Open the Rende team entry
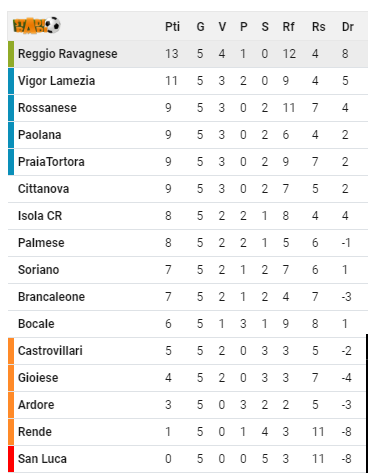The height and width of the screenshot is (473, 368). pos(35,432)
